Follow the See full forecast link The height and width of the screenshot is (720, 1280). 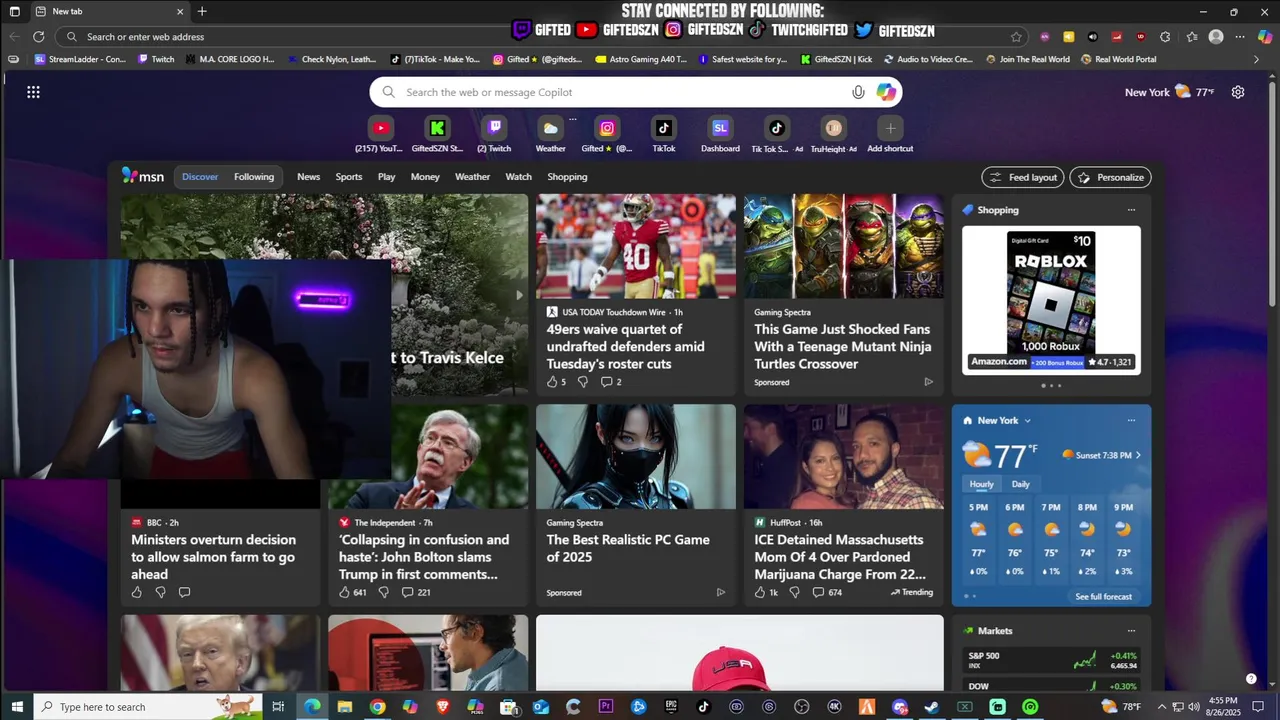1104,597
